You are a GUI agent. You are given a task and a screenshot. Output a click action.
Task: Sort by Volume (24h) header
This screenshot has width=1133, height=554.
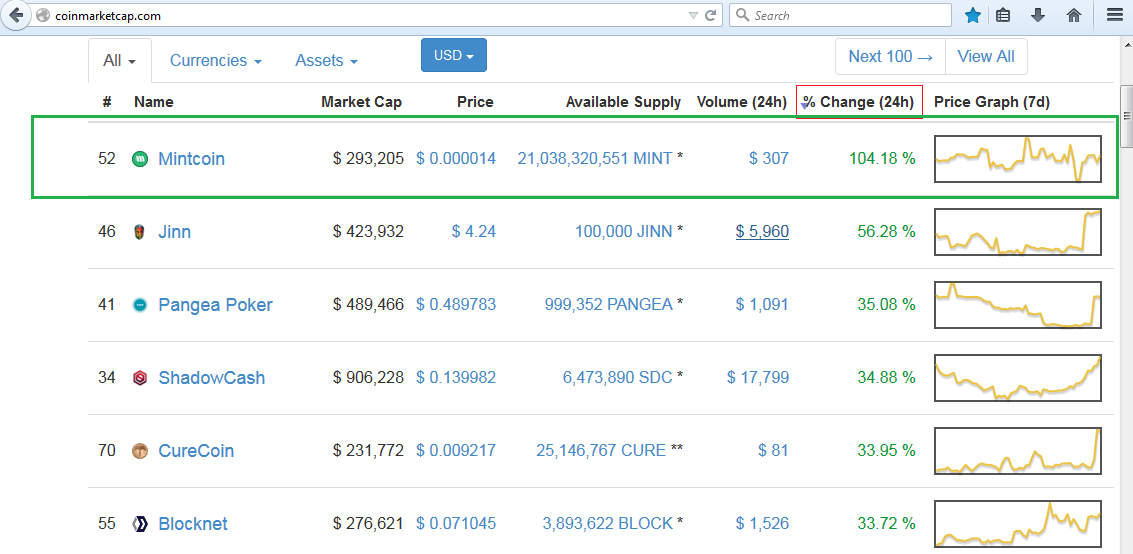(741, 102)
